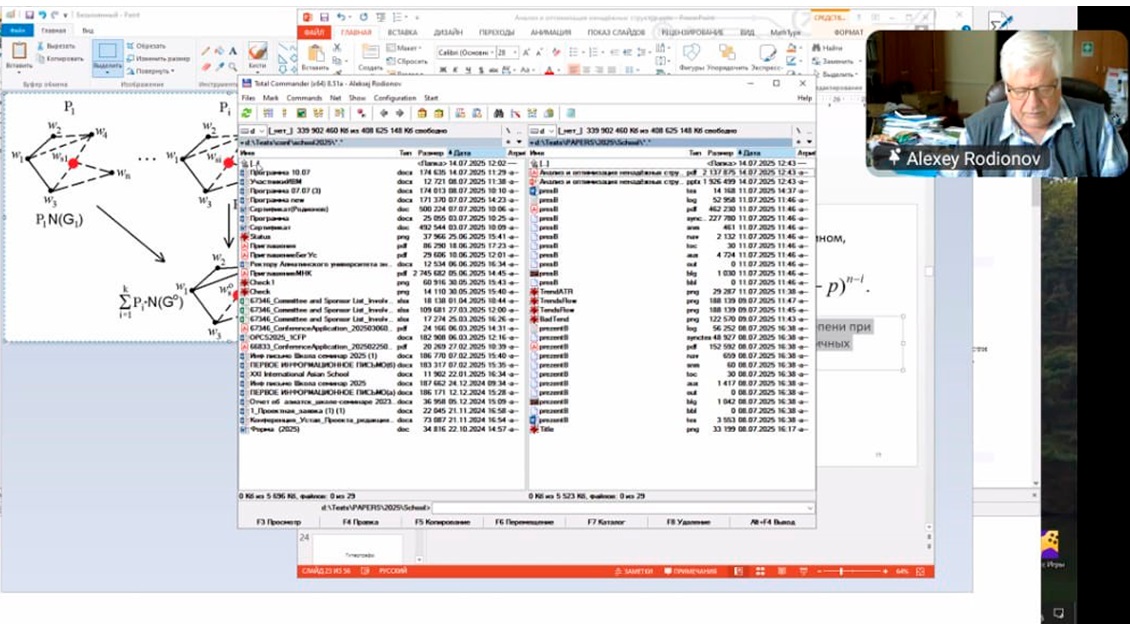Click PowerPoint zoom-in plus button

click(x=885, y=572)
